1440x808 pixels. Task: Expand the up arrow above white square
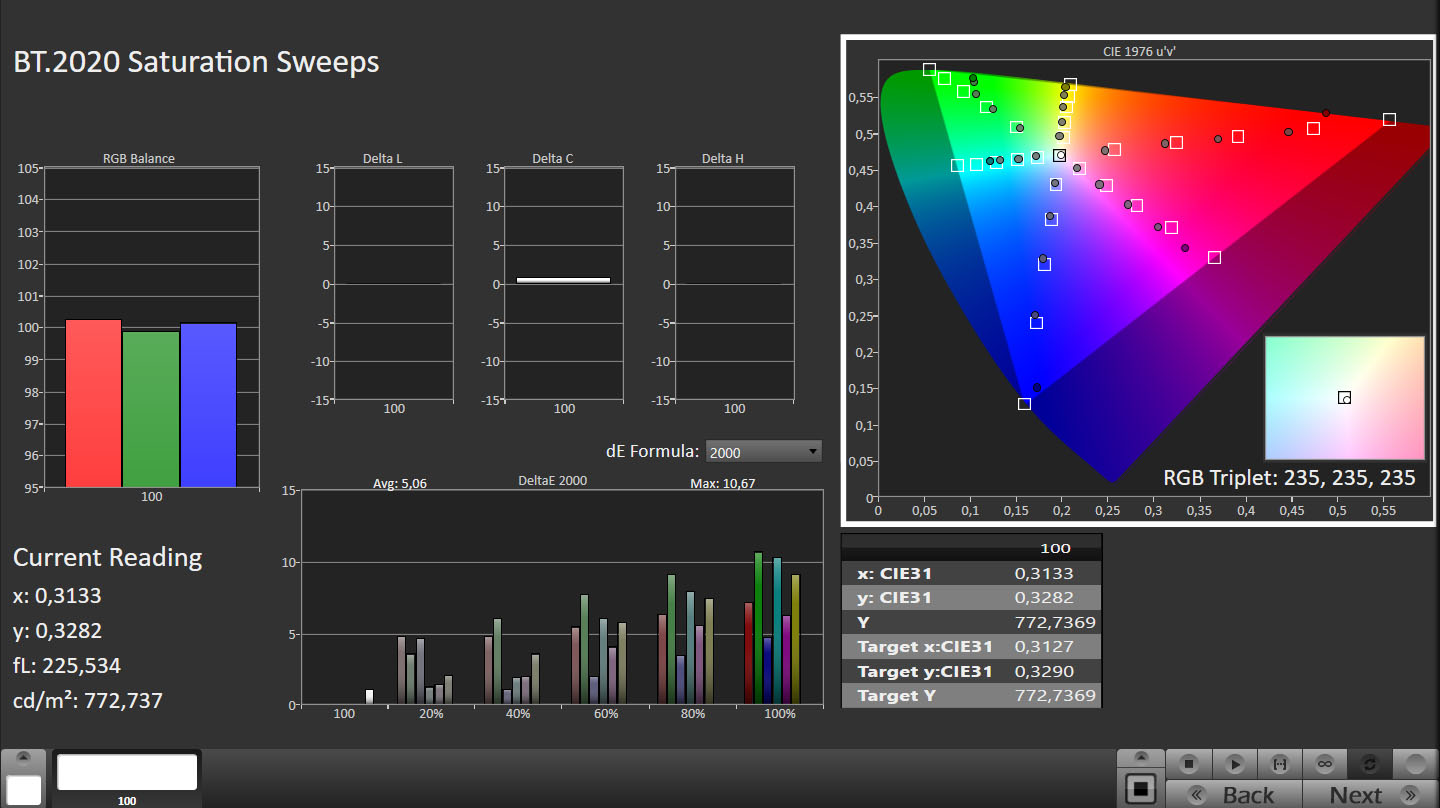24,759
